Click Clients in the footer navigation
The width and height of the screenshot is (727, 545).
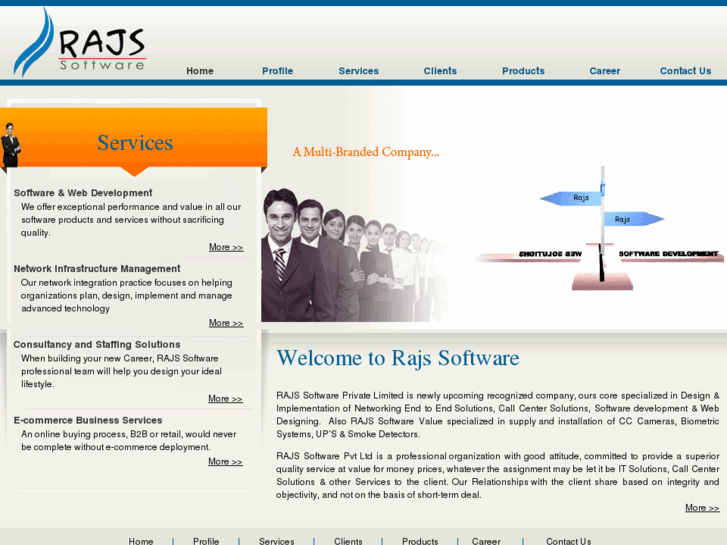coord(348,541)
